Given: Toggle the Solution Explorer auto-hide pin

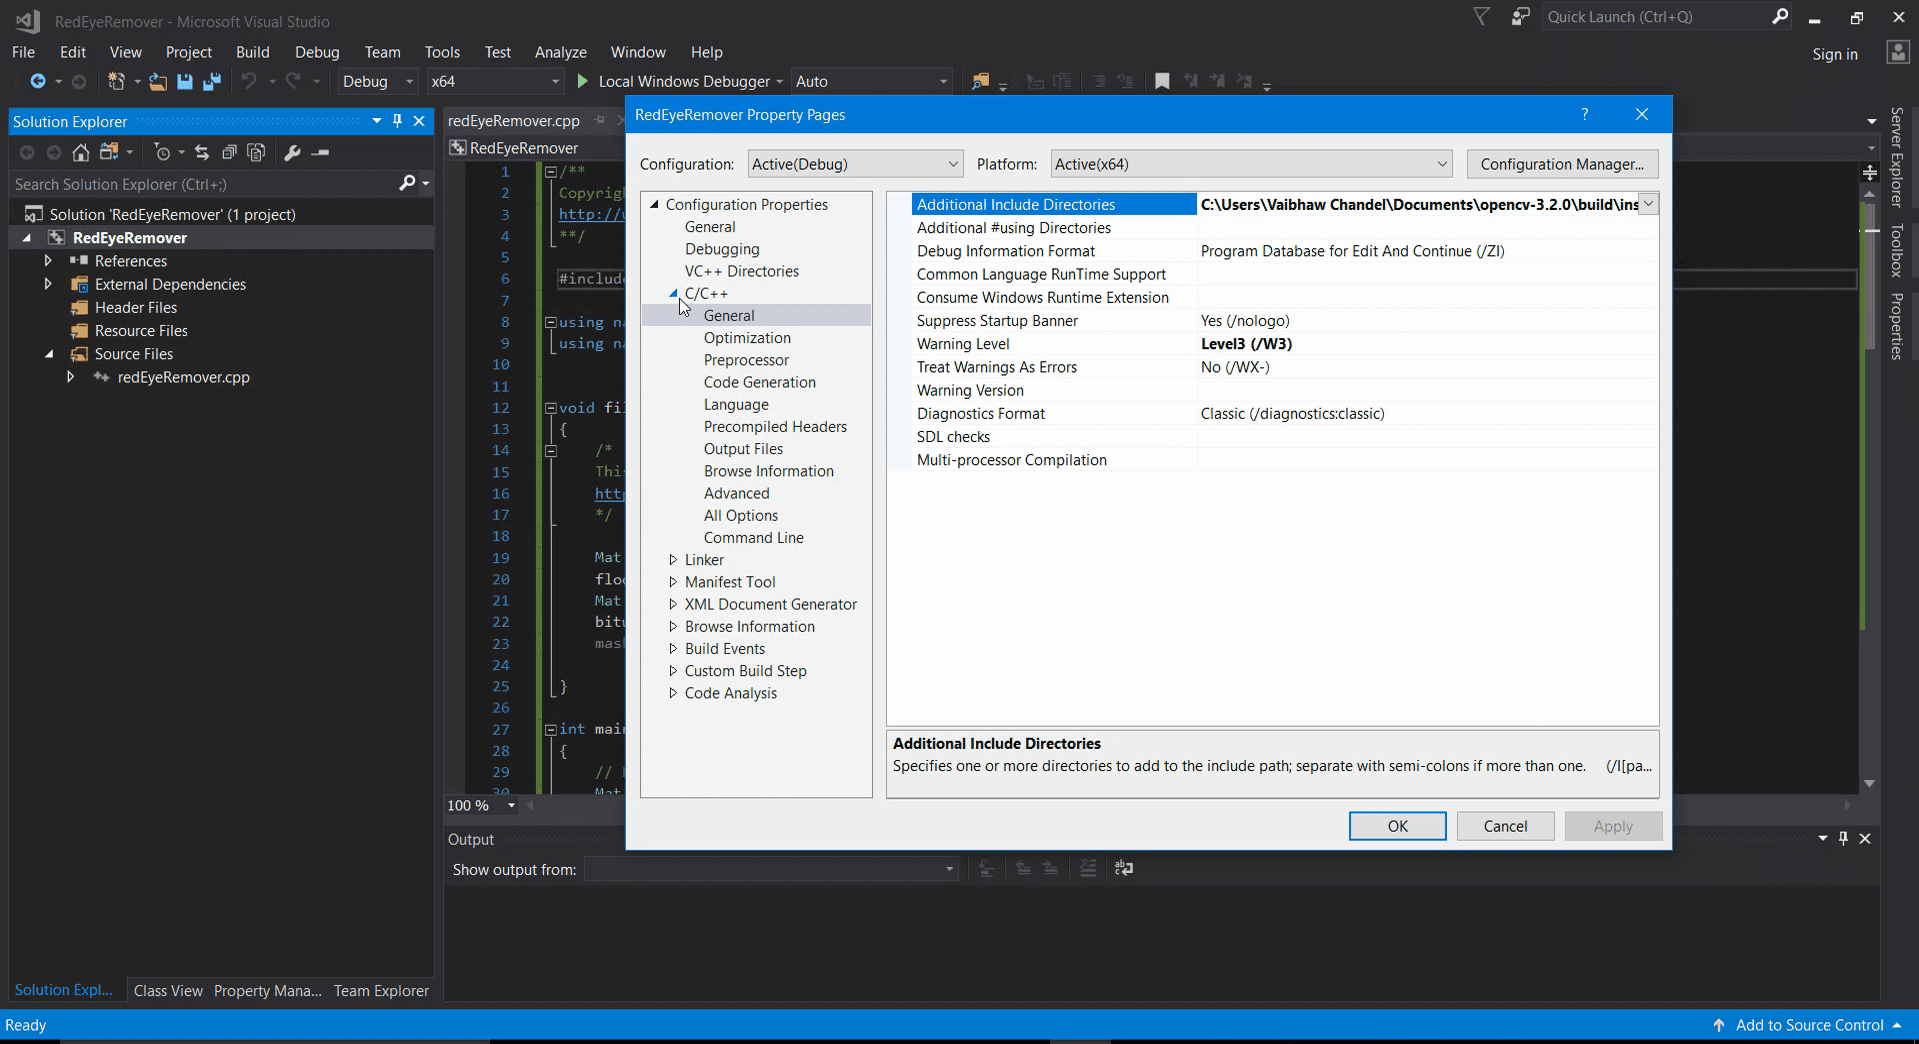Looking at the screenshot, I should click(x=397, y=121).
